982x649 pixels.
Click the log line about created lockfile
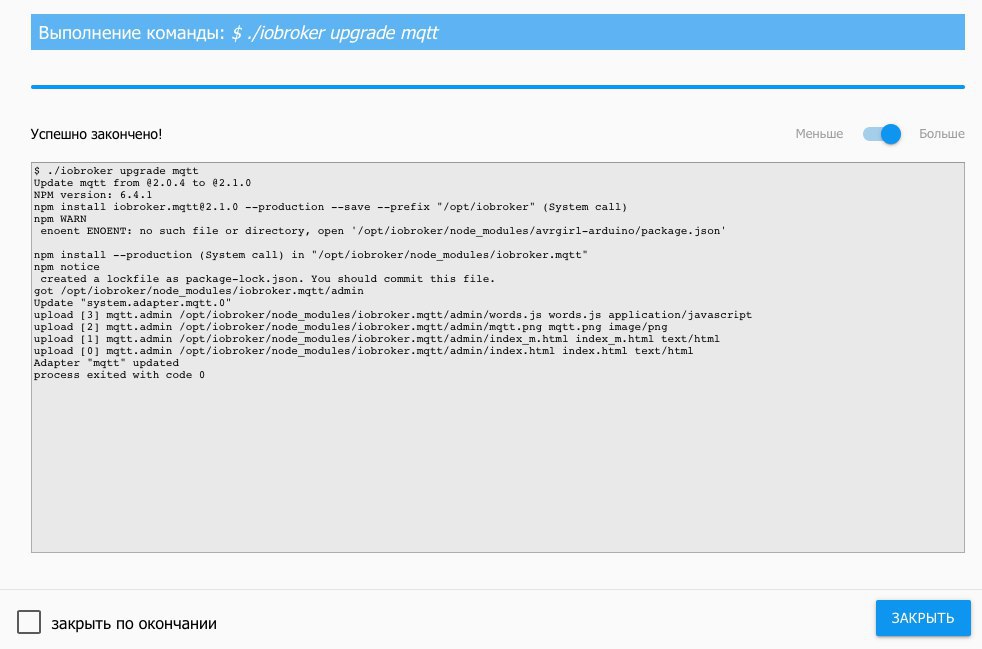click(267, 279)
